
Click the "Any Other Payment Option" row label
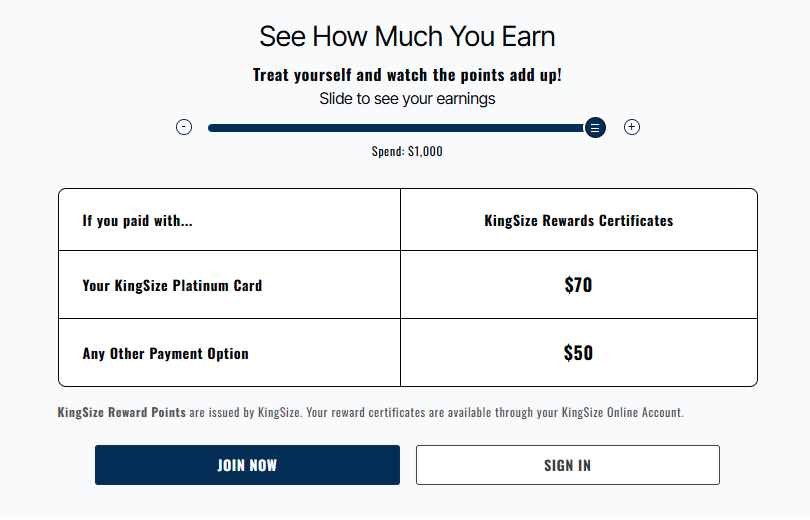pos(165,353)
